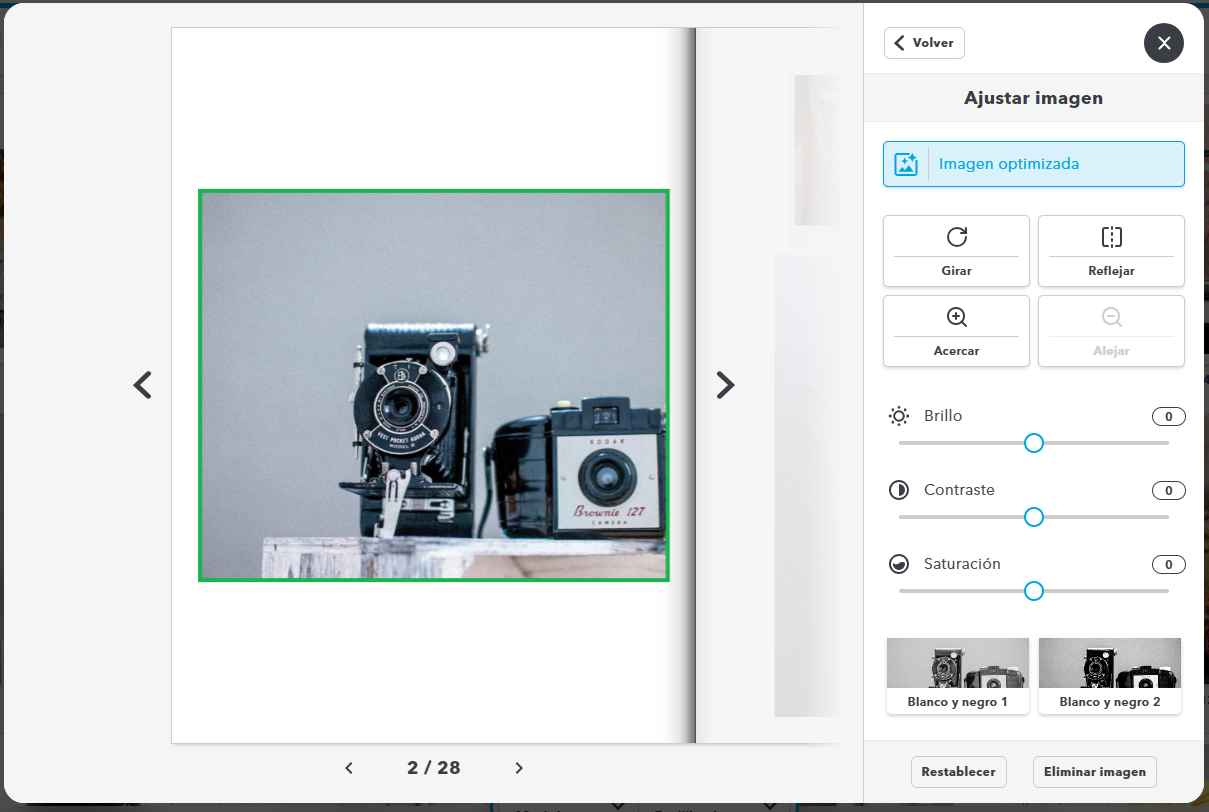Click the picture icon next to Imagen optimizada

pyautogui.click(x=905, y=163)
